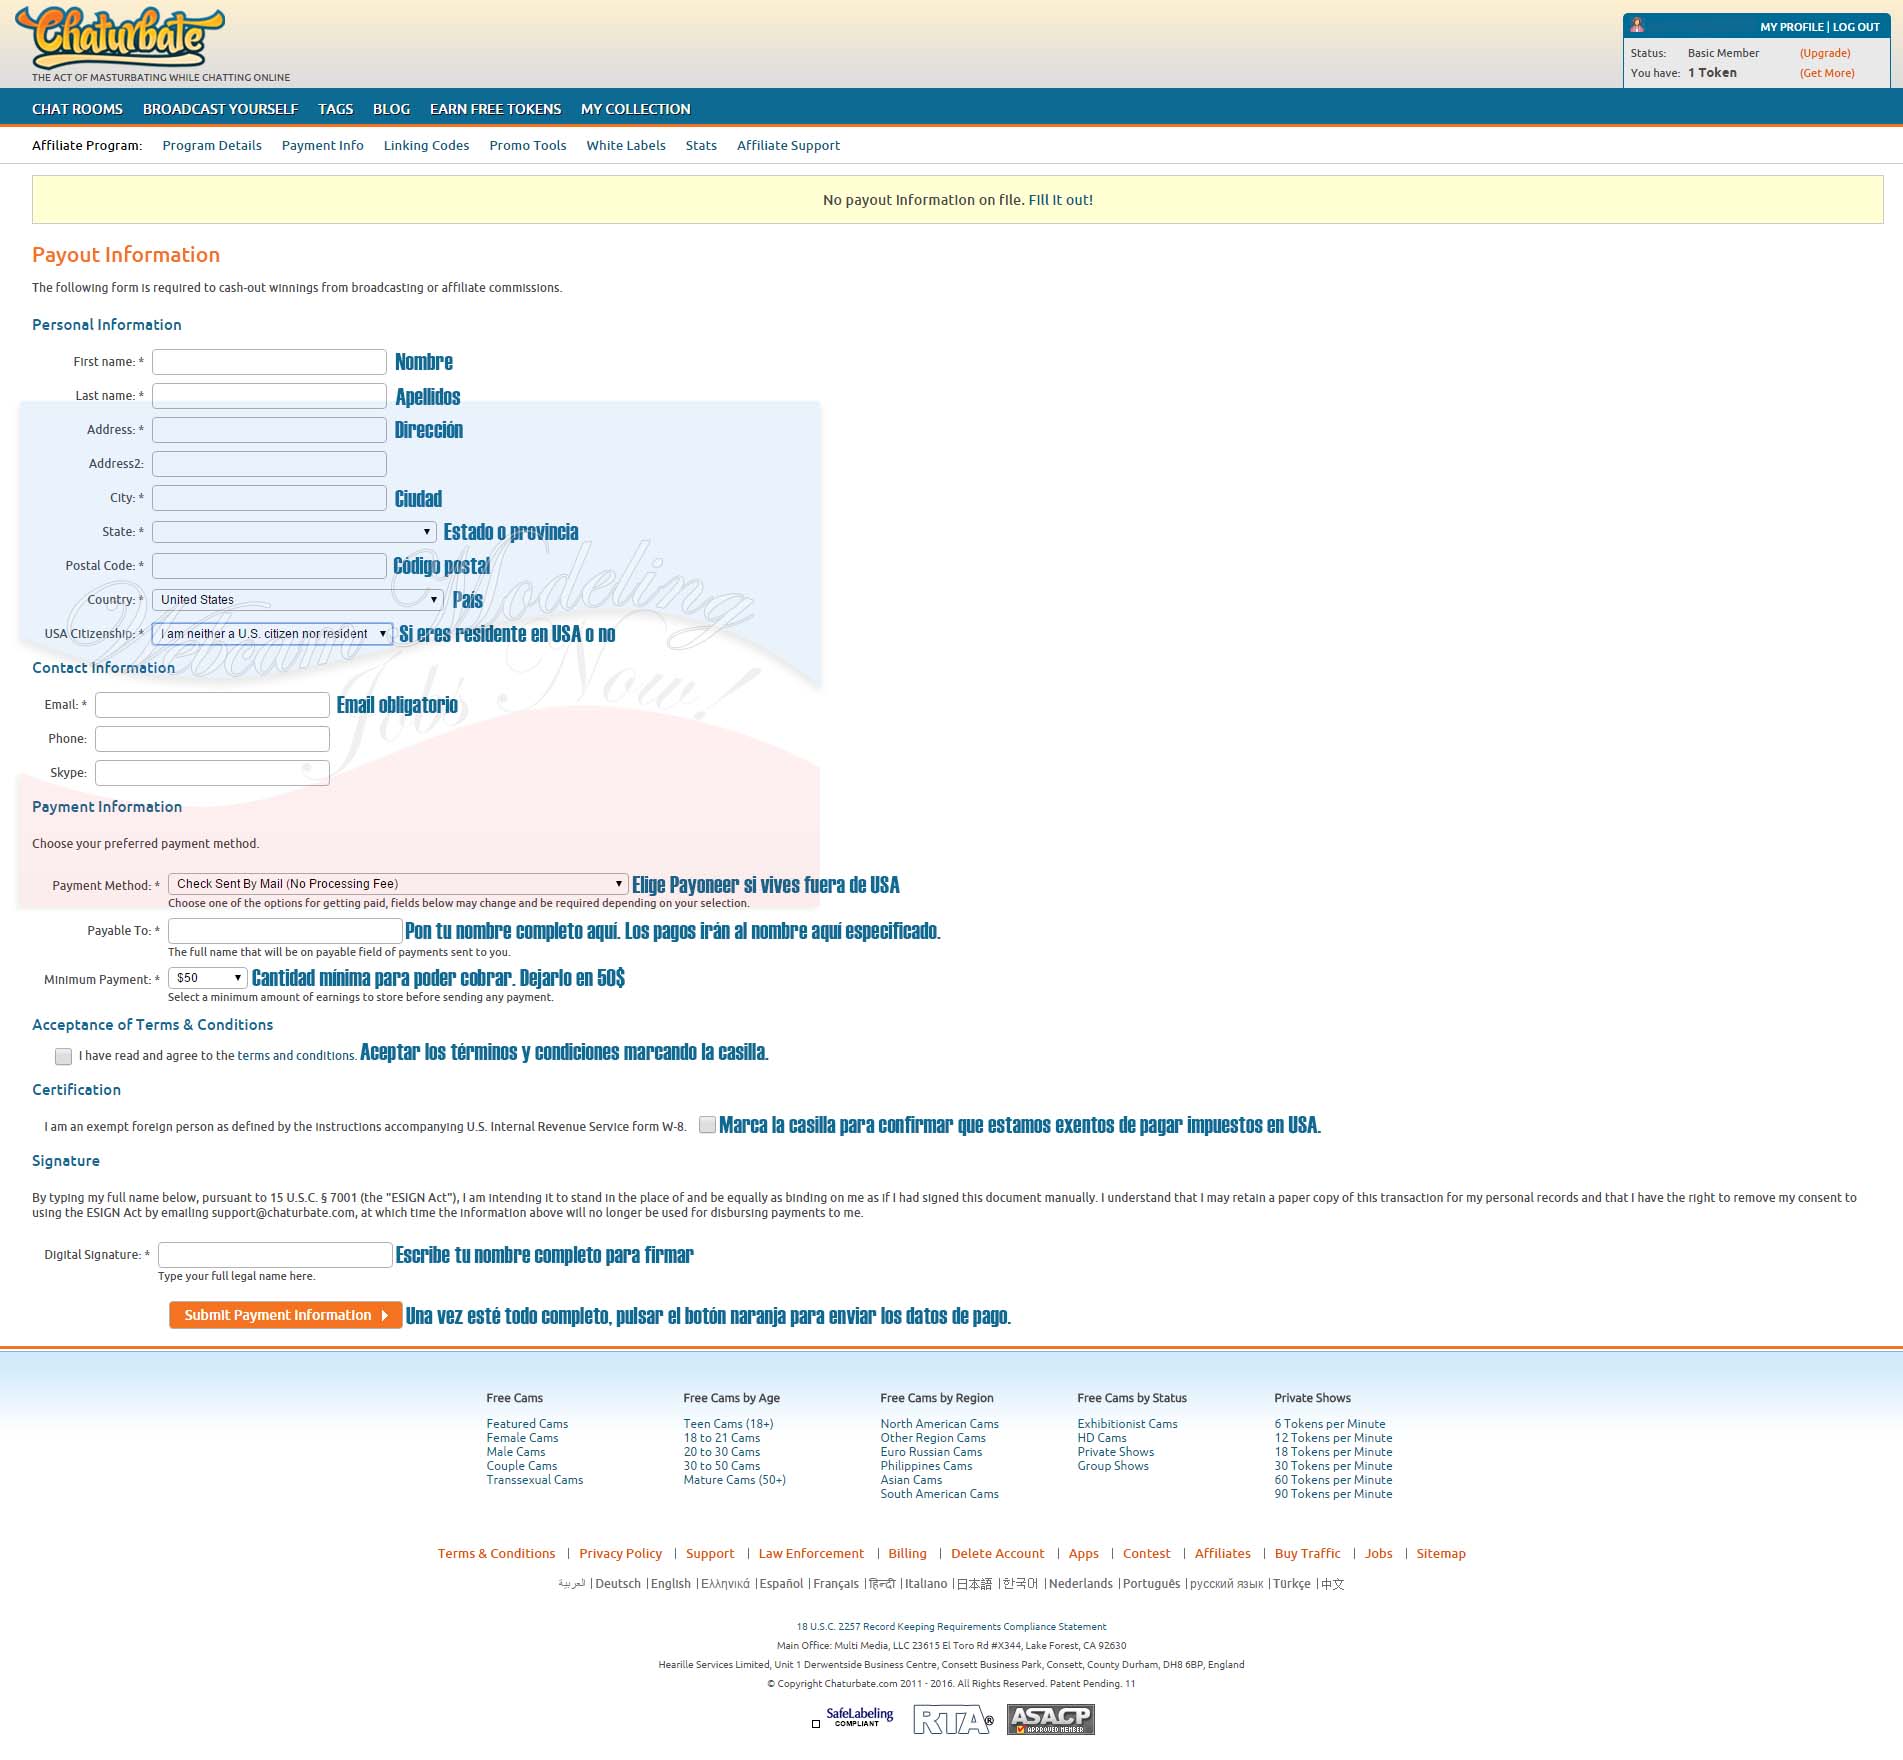1903x1760 pixels.
Task: Click the Payable To input field
Action: tap(285, 931)
